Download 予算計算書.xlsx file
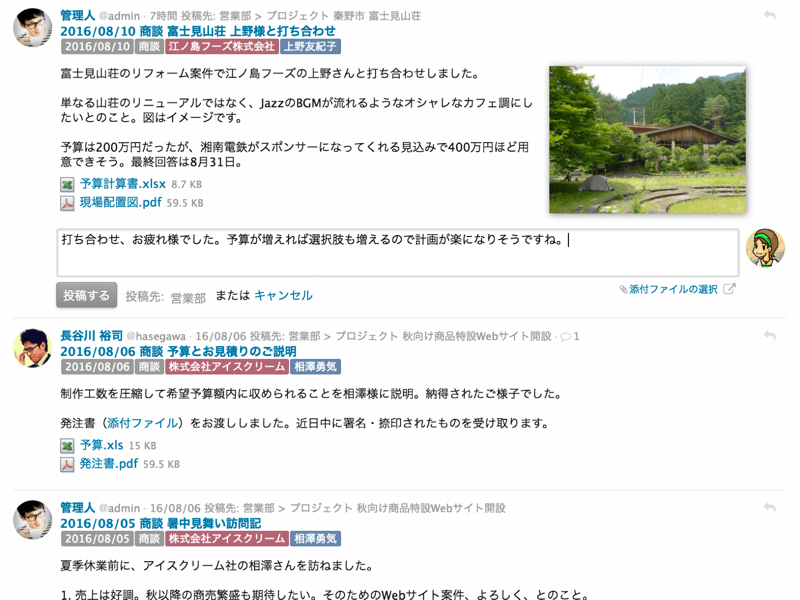Screen dimensions: 800x600 pos(122,184)
